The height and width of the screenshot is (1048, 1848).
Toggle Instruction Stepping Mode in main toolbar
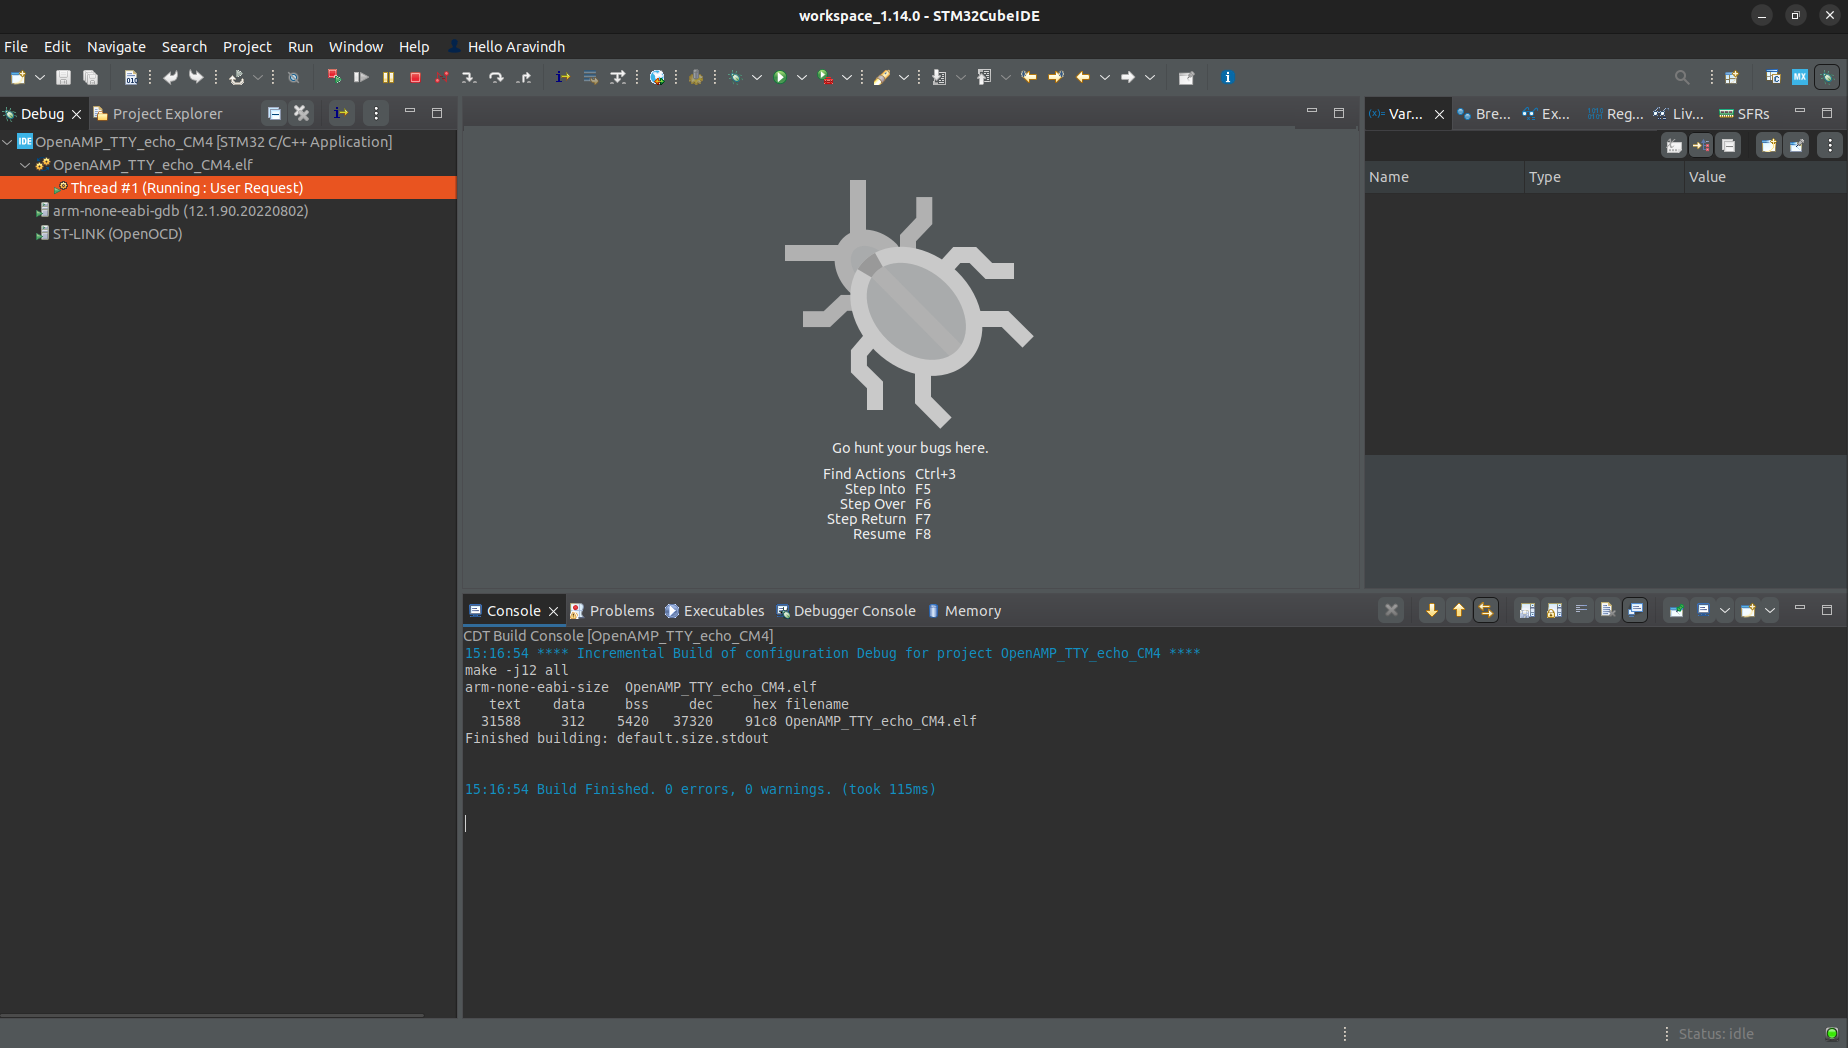point(563,77)
